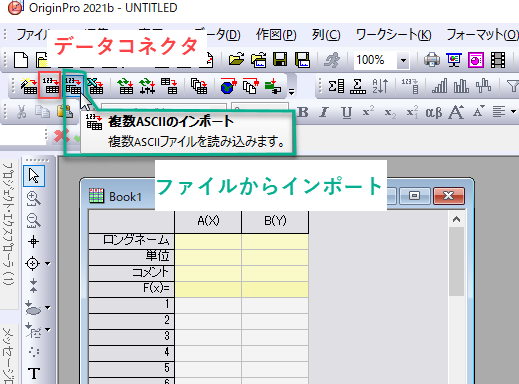
Task: Click the 単位 cell in column B
Action: (x=275, y=257)
